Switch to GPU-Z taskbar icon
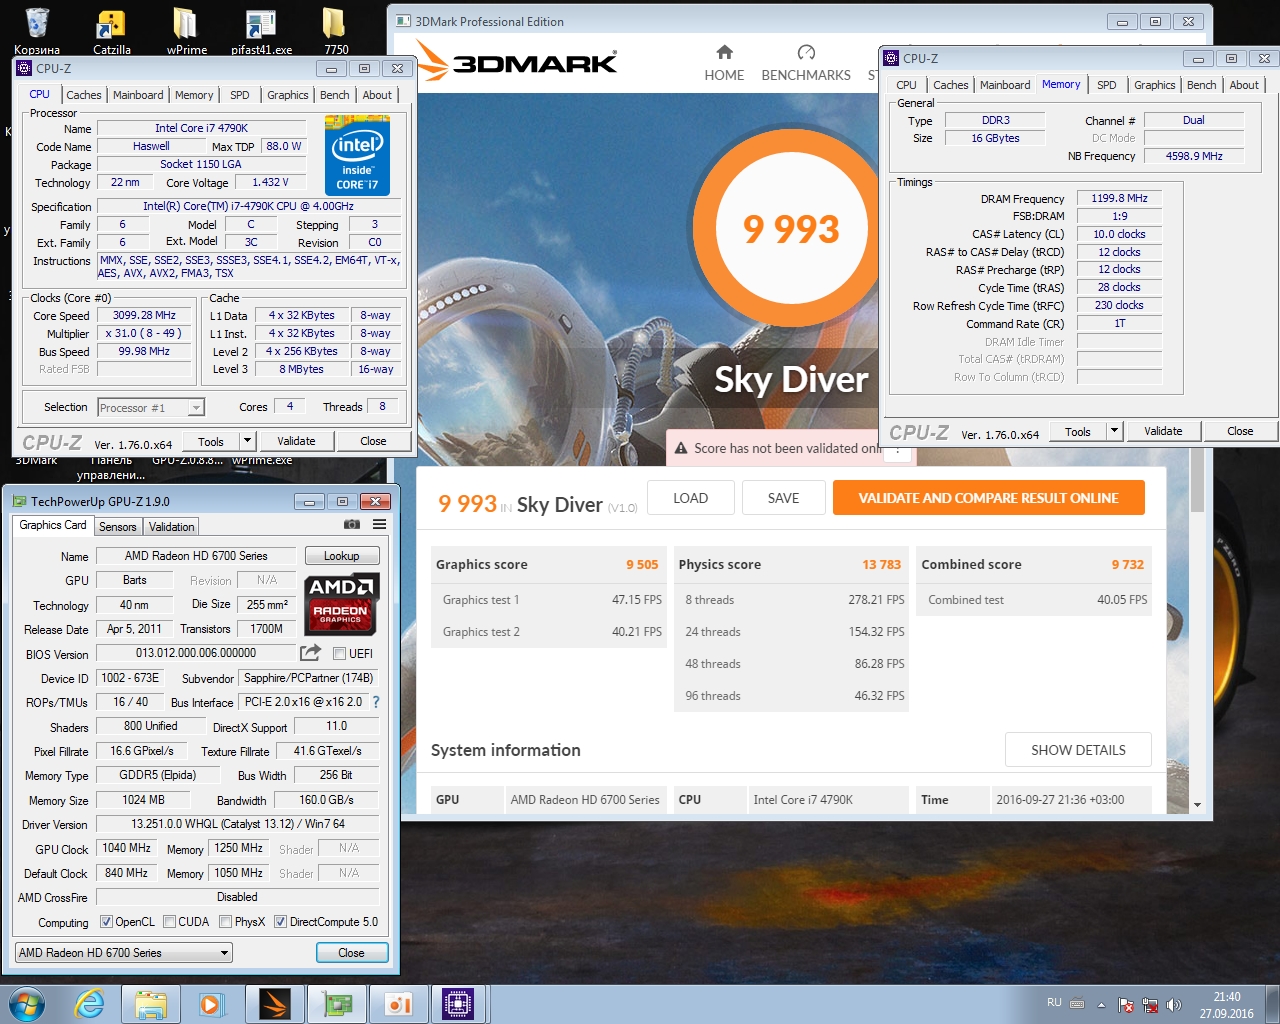This screenshot has height=1024, width=1280. point(336,1004)
